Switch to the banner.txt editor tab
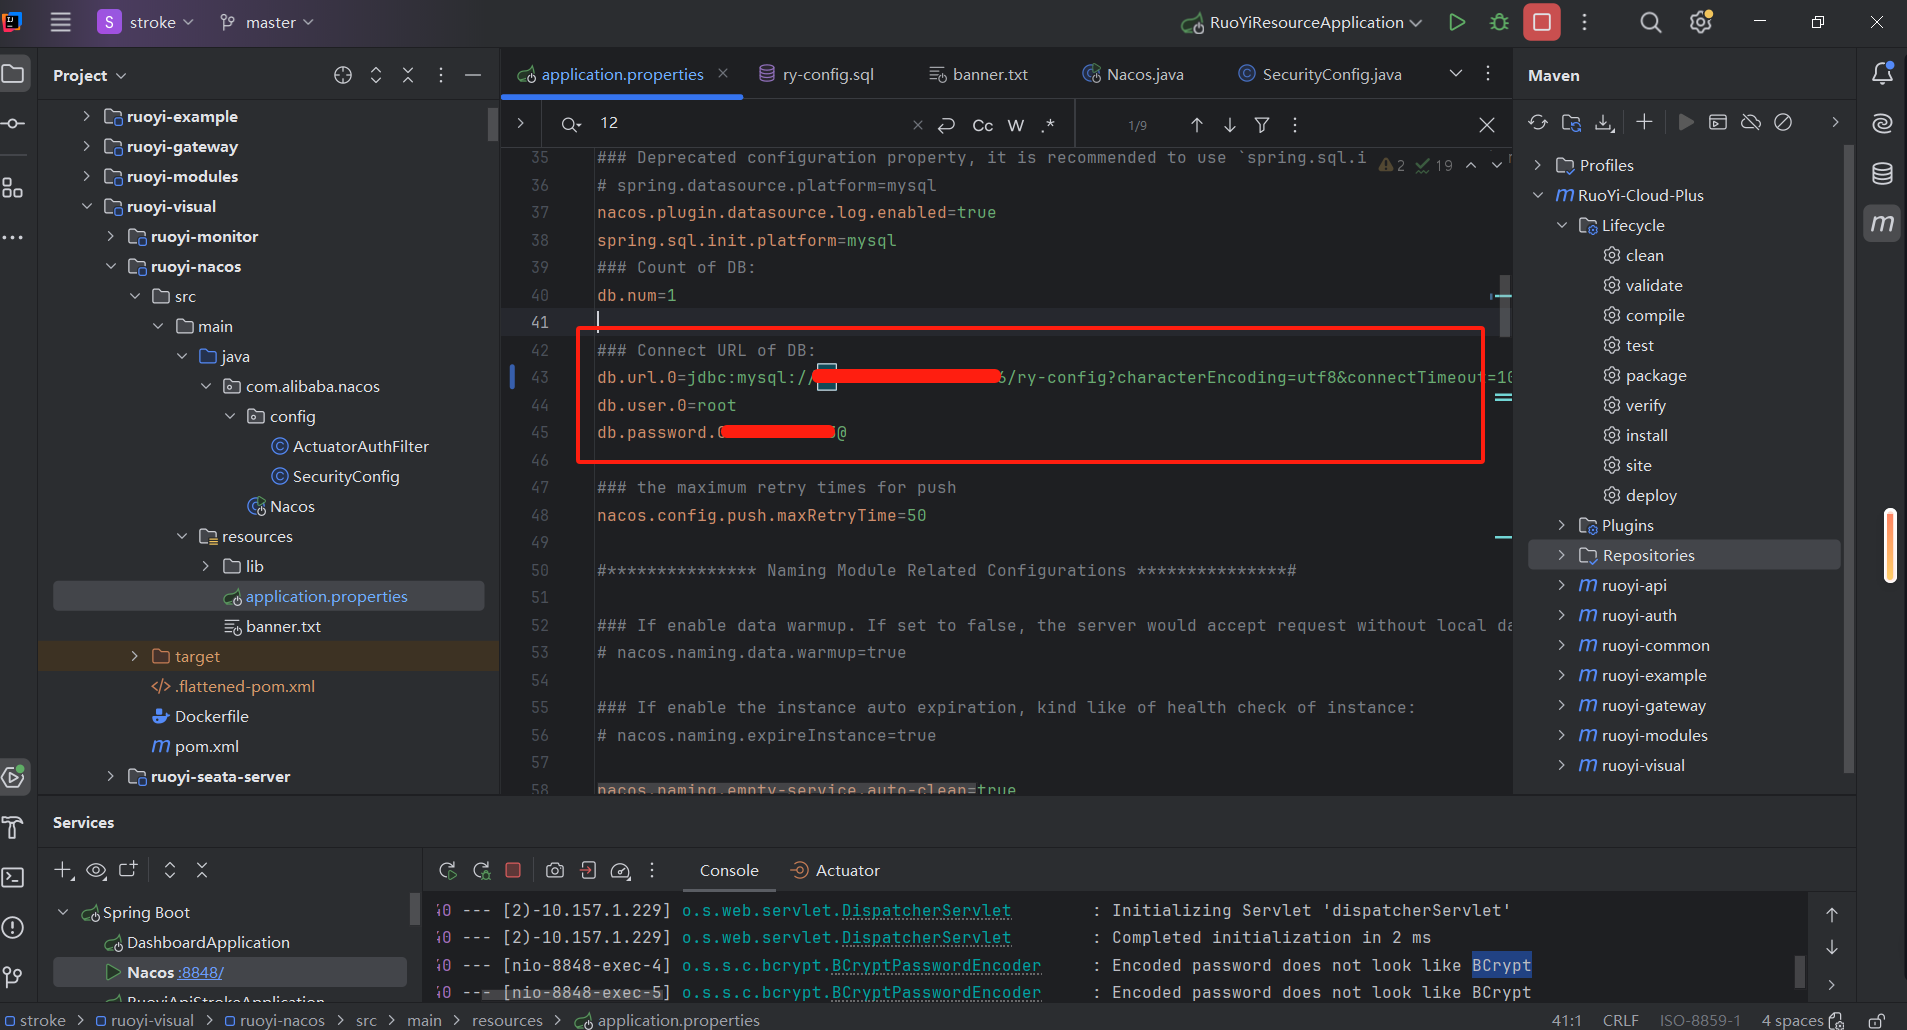The image size is (1907, 1030). pyautogui.click(x=978, y=74)
